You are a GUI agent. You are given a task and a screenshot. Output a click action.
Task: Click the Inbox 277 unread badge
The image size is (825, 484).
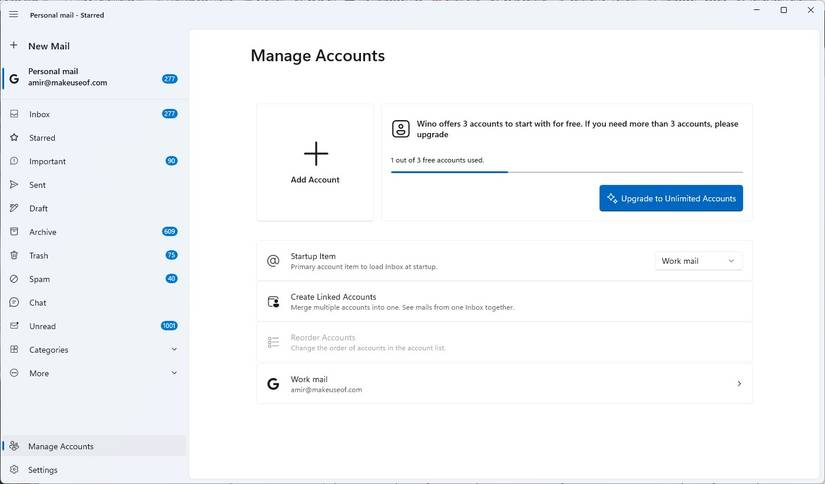169,114
